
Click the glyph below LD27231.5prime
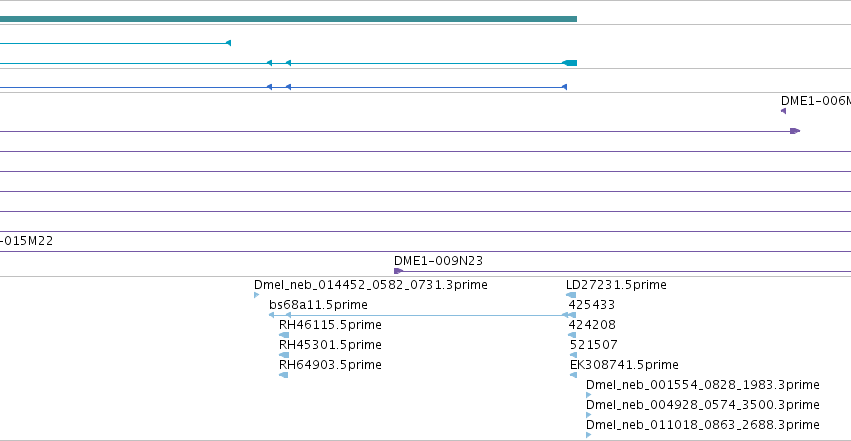tap(571, 295)
